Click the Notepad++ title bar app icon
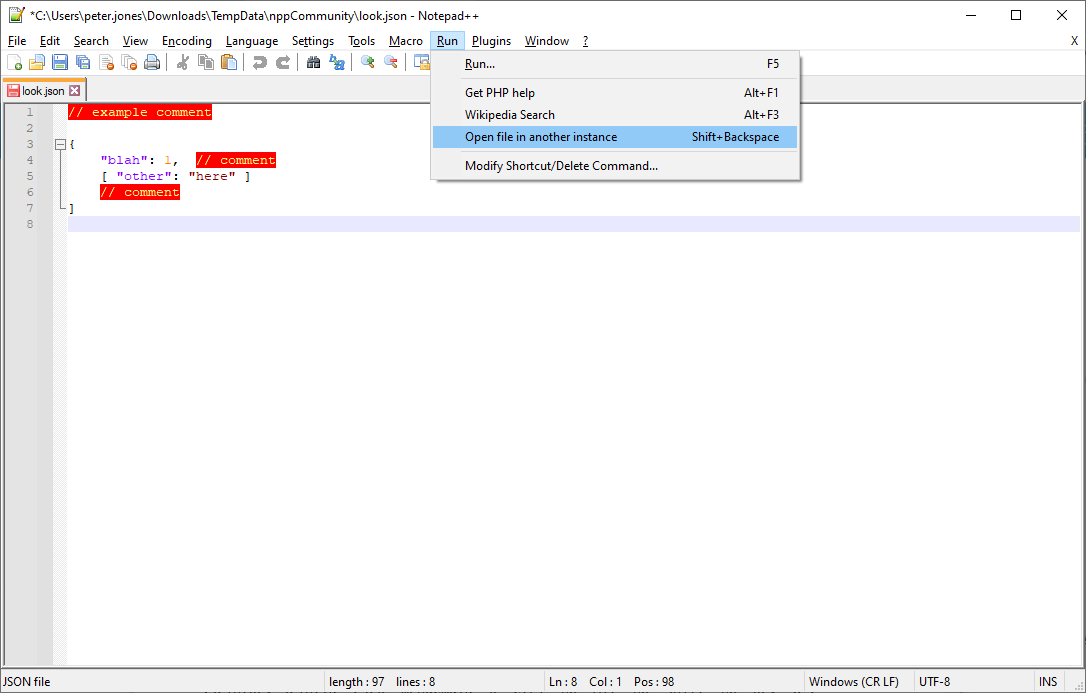Viewport: 1086px width, 693px height. point(17,15)
